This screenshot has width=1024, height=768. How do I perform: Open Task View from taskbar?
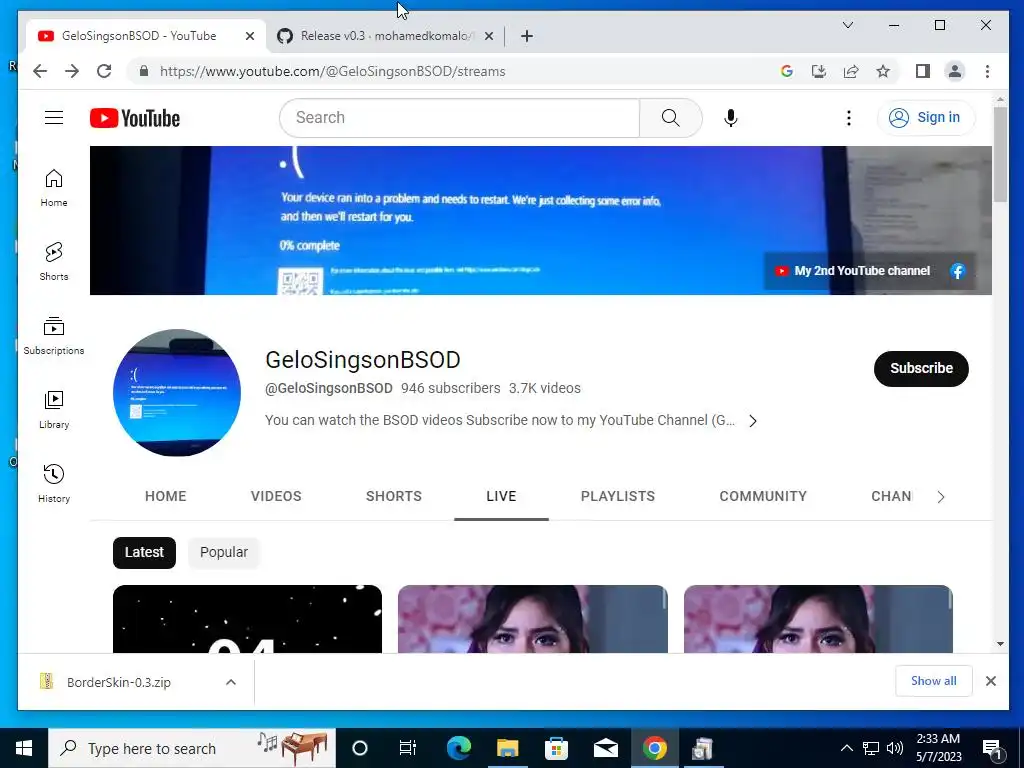[x=408, y=748]
